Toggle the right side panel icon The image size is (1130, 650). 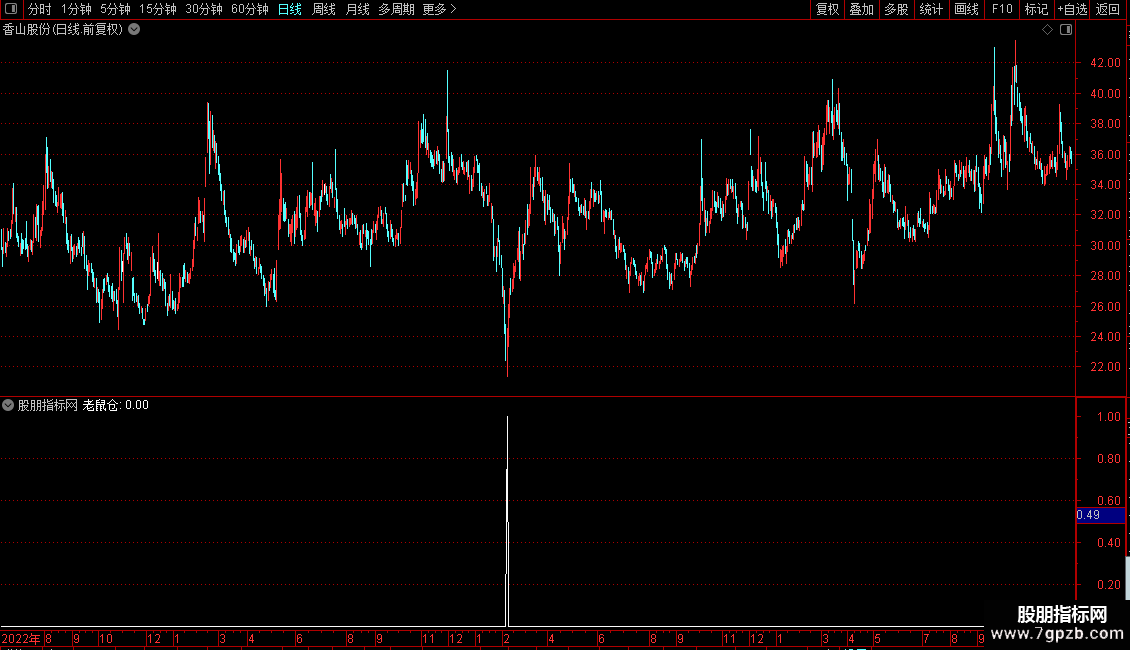(x=1066, y=30)
